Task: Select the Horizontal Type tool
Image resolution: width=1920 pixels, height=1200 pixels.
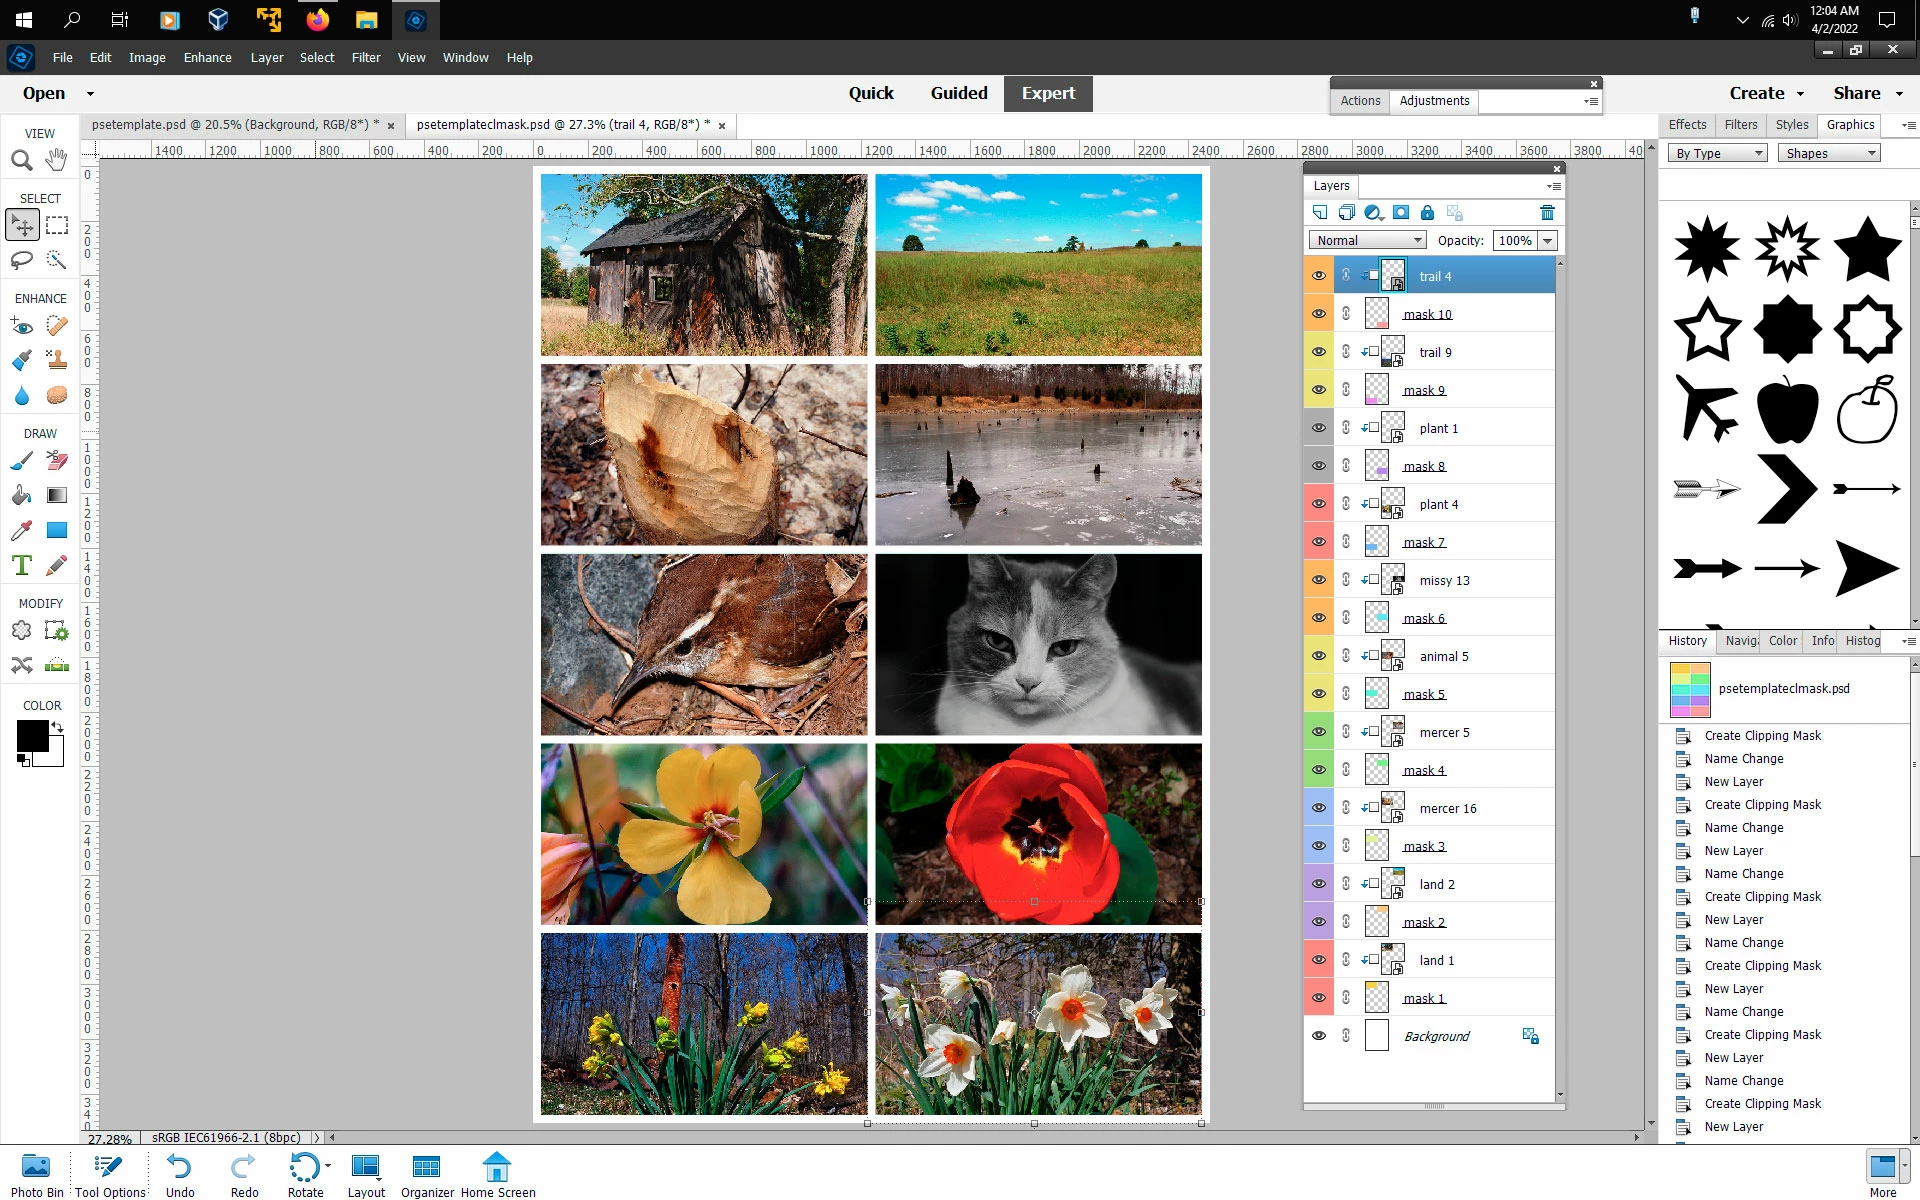Action: pos(21,565)
